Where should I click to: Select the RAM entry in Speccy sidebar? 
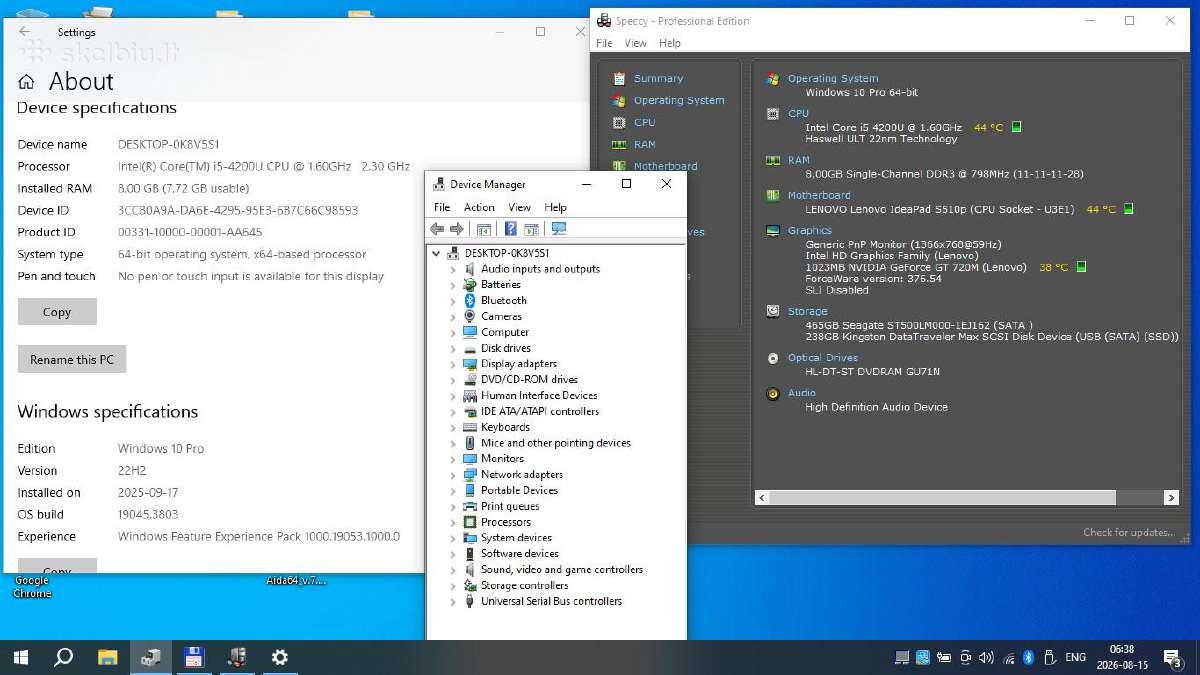click(x=645, y=144)
